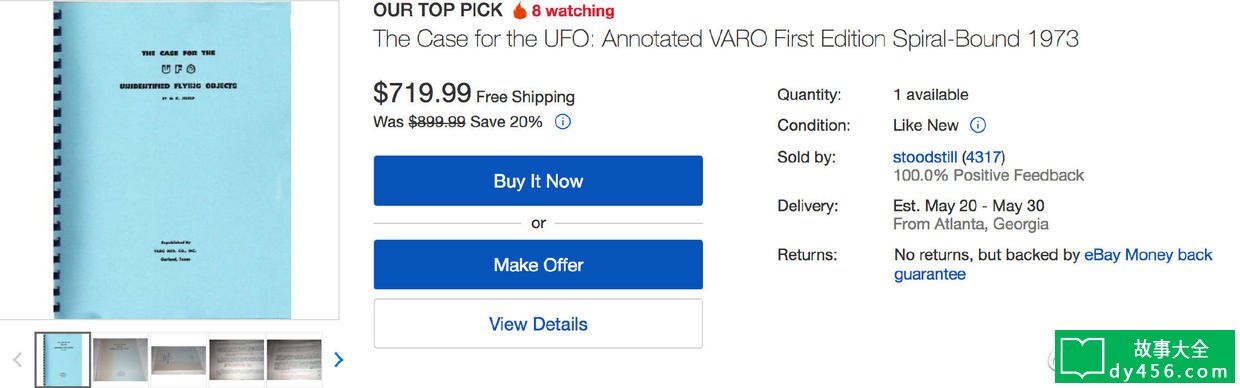Open the 4317 feedback score link
Image resolution: width=1240 pixels, height=388 pixels.
983,157
